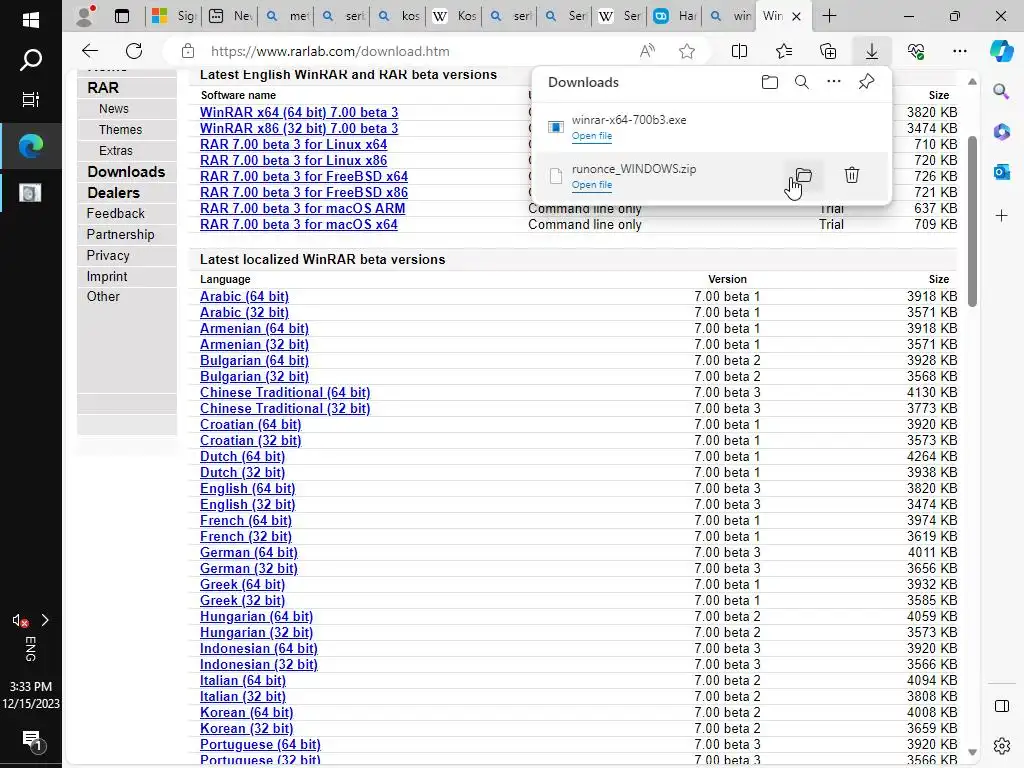The image size is (1024, 768).
Task: Open the notification center icon
Action: [x=32, y=741]
